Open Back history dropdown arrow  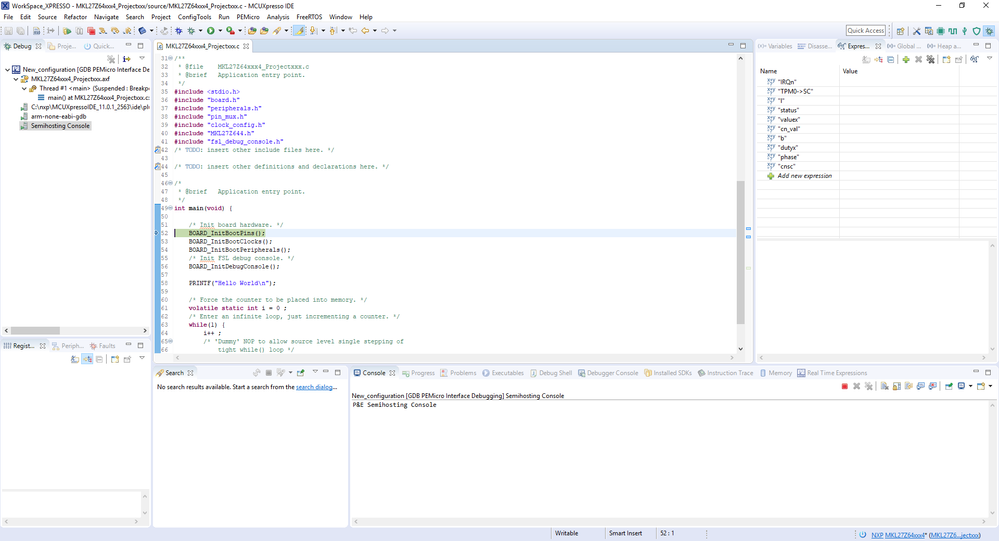[x=375, y=31]
